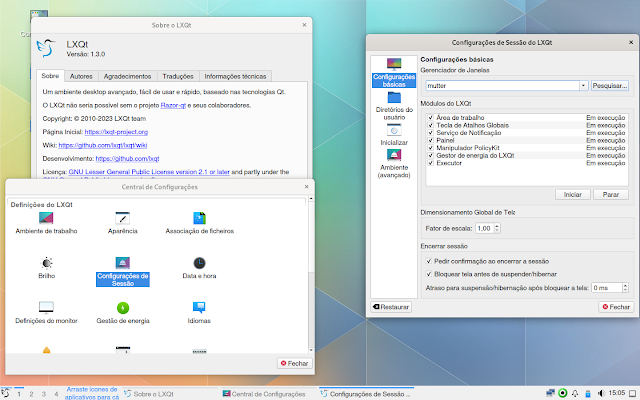Open LXQt main menu on panel
The height and width of the screenshot is (400, 640).
[x=5, y=393]
